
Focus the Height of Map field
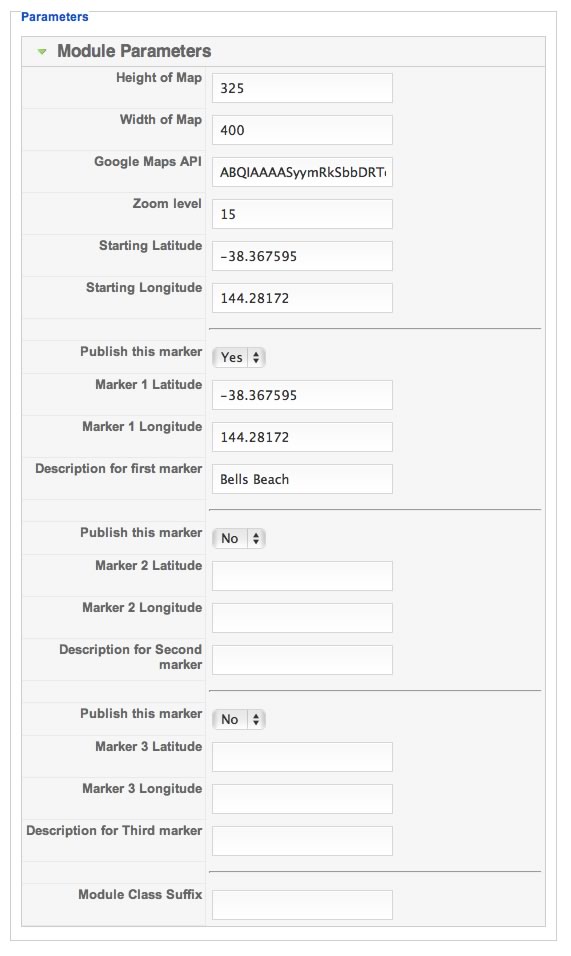click(x=302, y=88)
